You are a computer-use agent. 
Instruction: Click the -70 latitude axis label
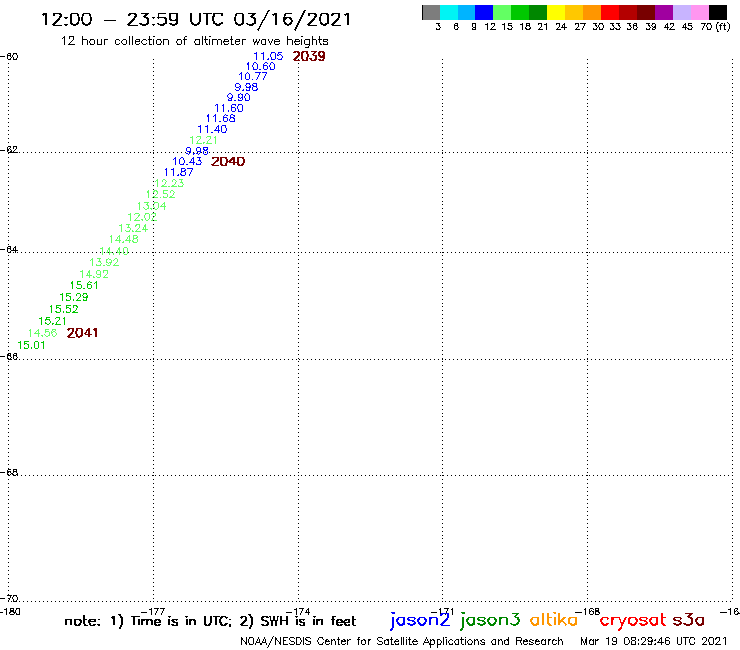(x=9, y=599)
